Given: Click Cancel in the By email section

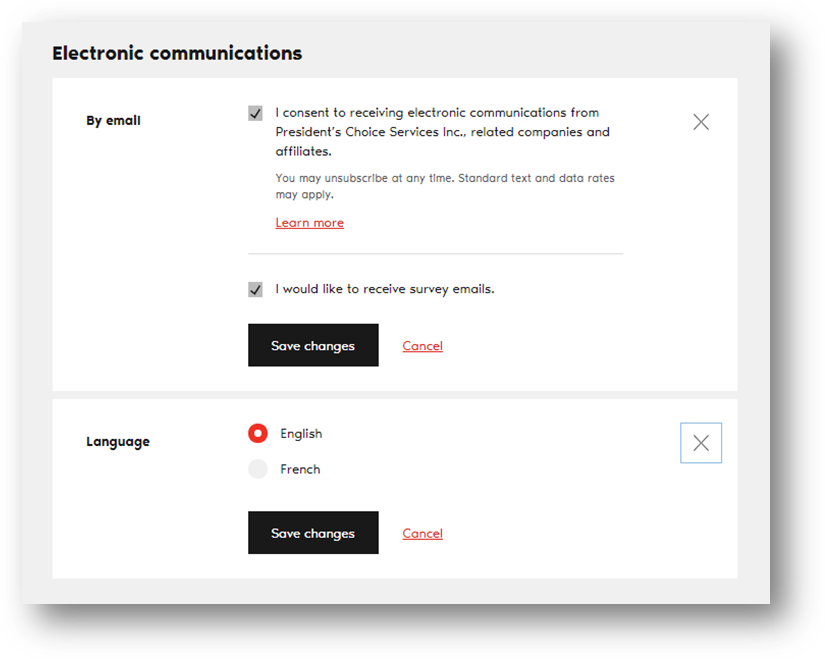Looking at the screenshot, I should (422, 345).
